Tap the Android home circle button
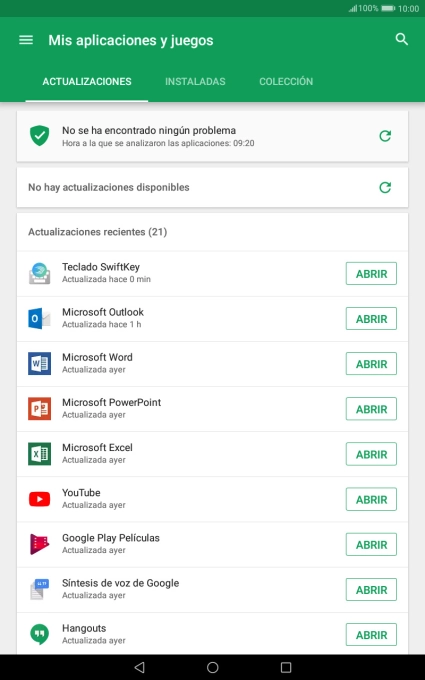Screen dimensions: 425x680 coord(212,667)
